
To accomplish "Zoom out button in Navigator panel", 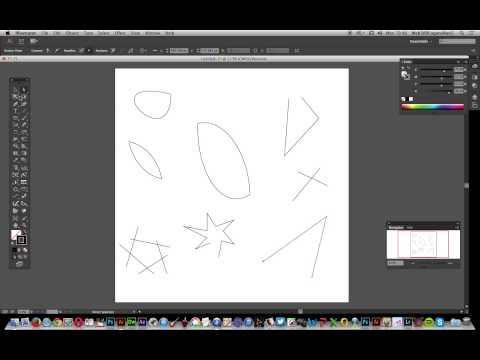I will click(413, 263).
